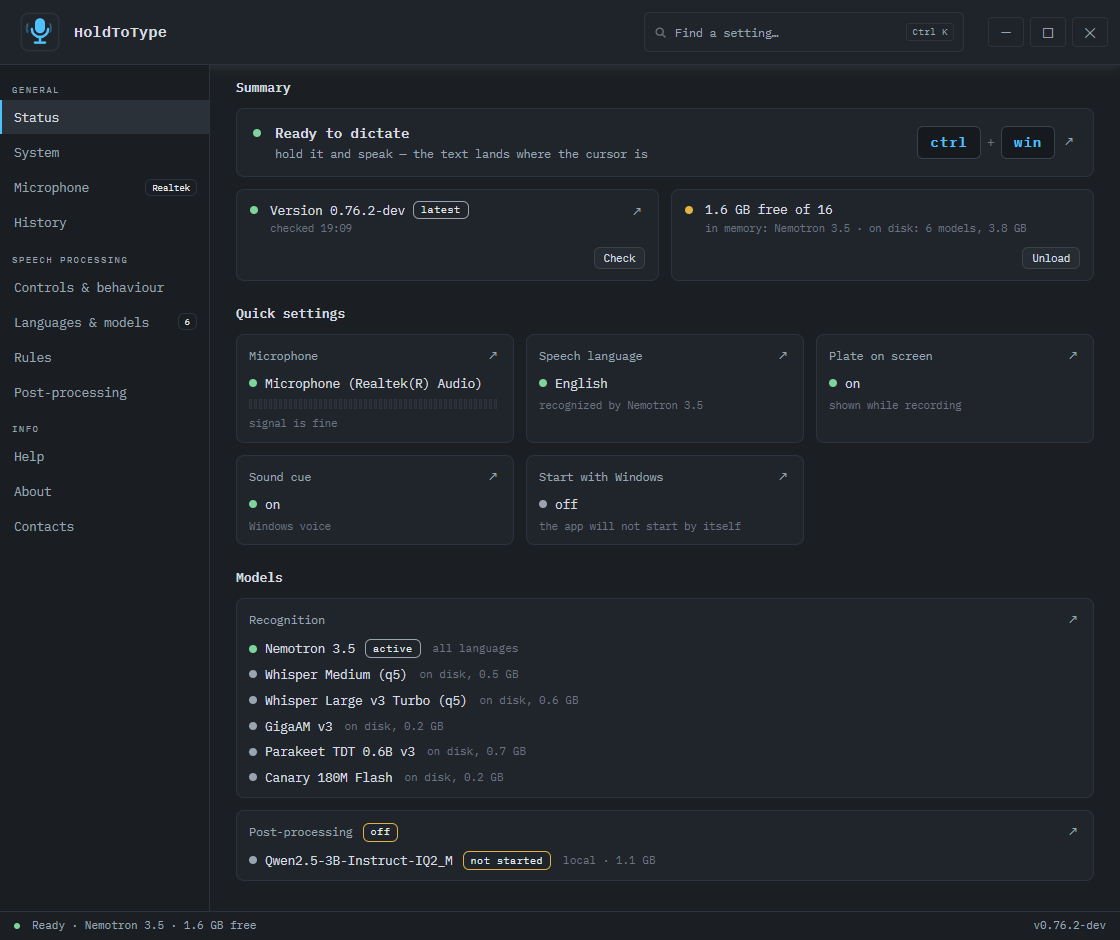Select Status in the sidebar
Image resolution: width=1120 pixels, height=940 pixels.
point(105,117)
